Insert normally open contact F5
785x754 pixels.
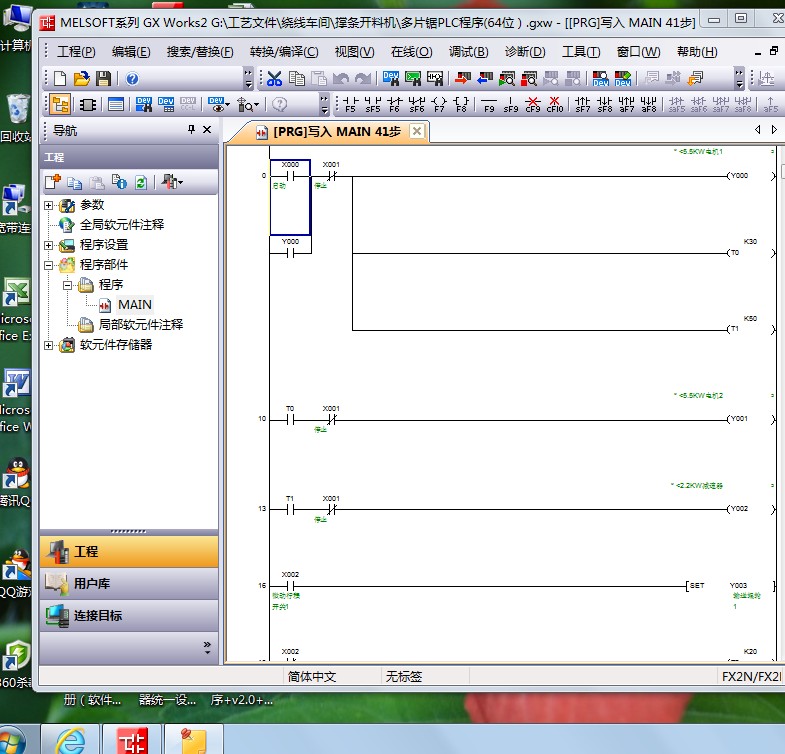pos(350,104)
